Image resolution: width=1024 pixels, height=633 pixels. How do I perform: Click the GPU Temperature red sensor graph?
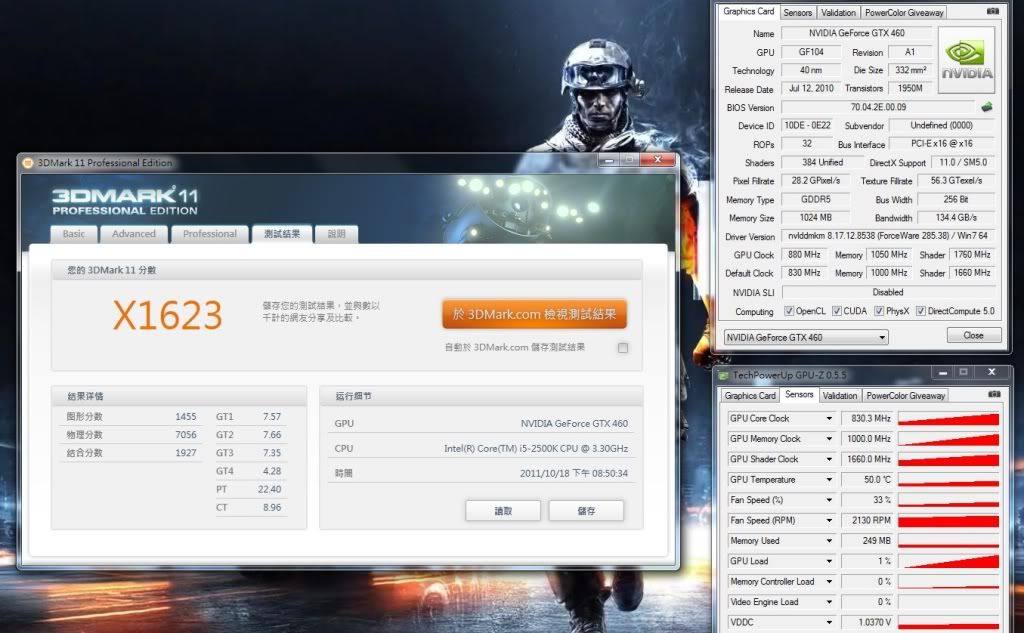tap(948, 479)
